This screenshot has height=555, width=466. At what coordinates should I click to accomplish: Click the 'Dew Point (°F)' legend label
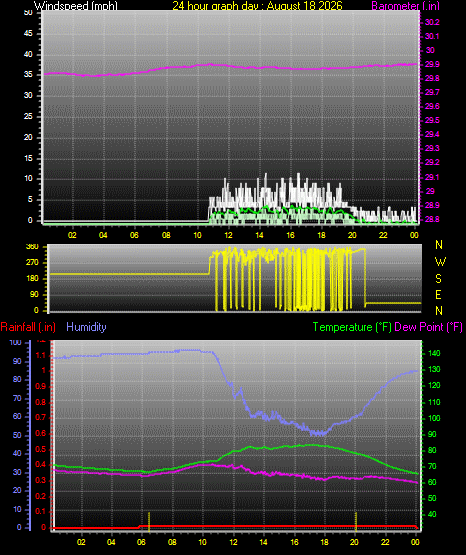[428, 327]
